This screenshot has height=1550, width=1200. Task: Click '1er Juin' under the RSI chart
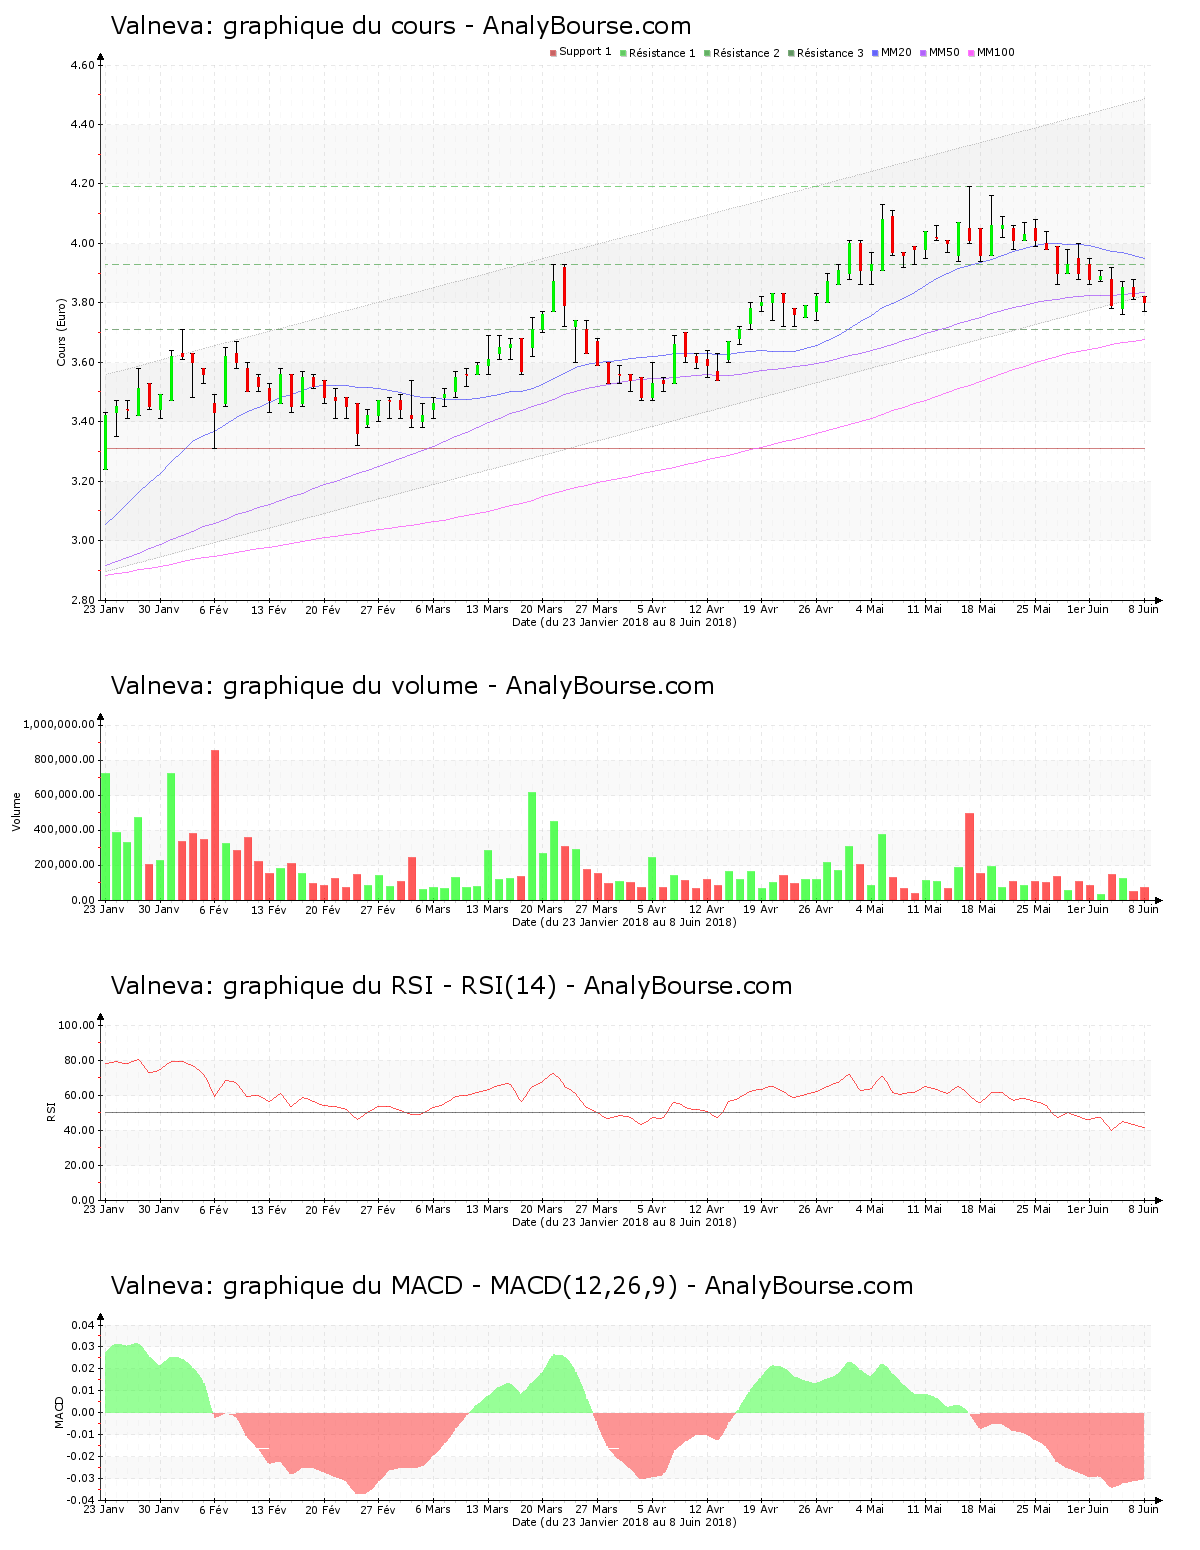tap(1088, 1209)
